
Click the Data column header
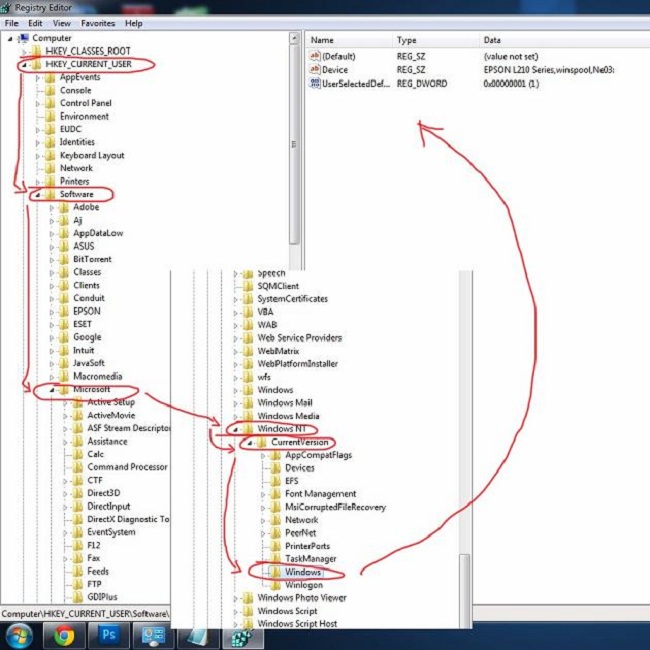point(492,40)
